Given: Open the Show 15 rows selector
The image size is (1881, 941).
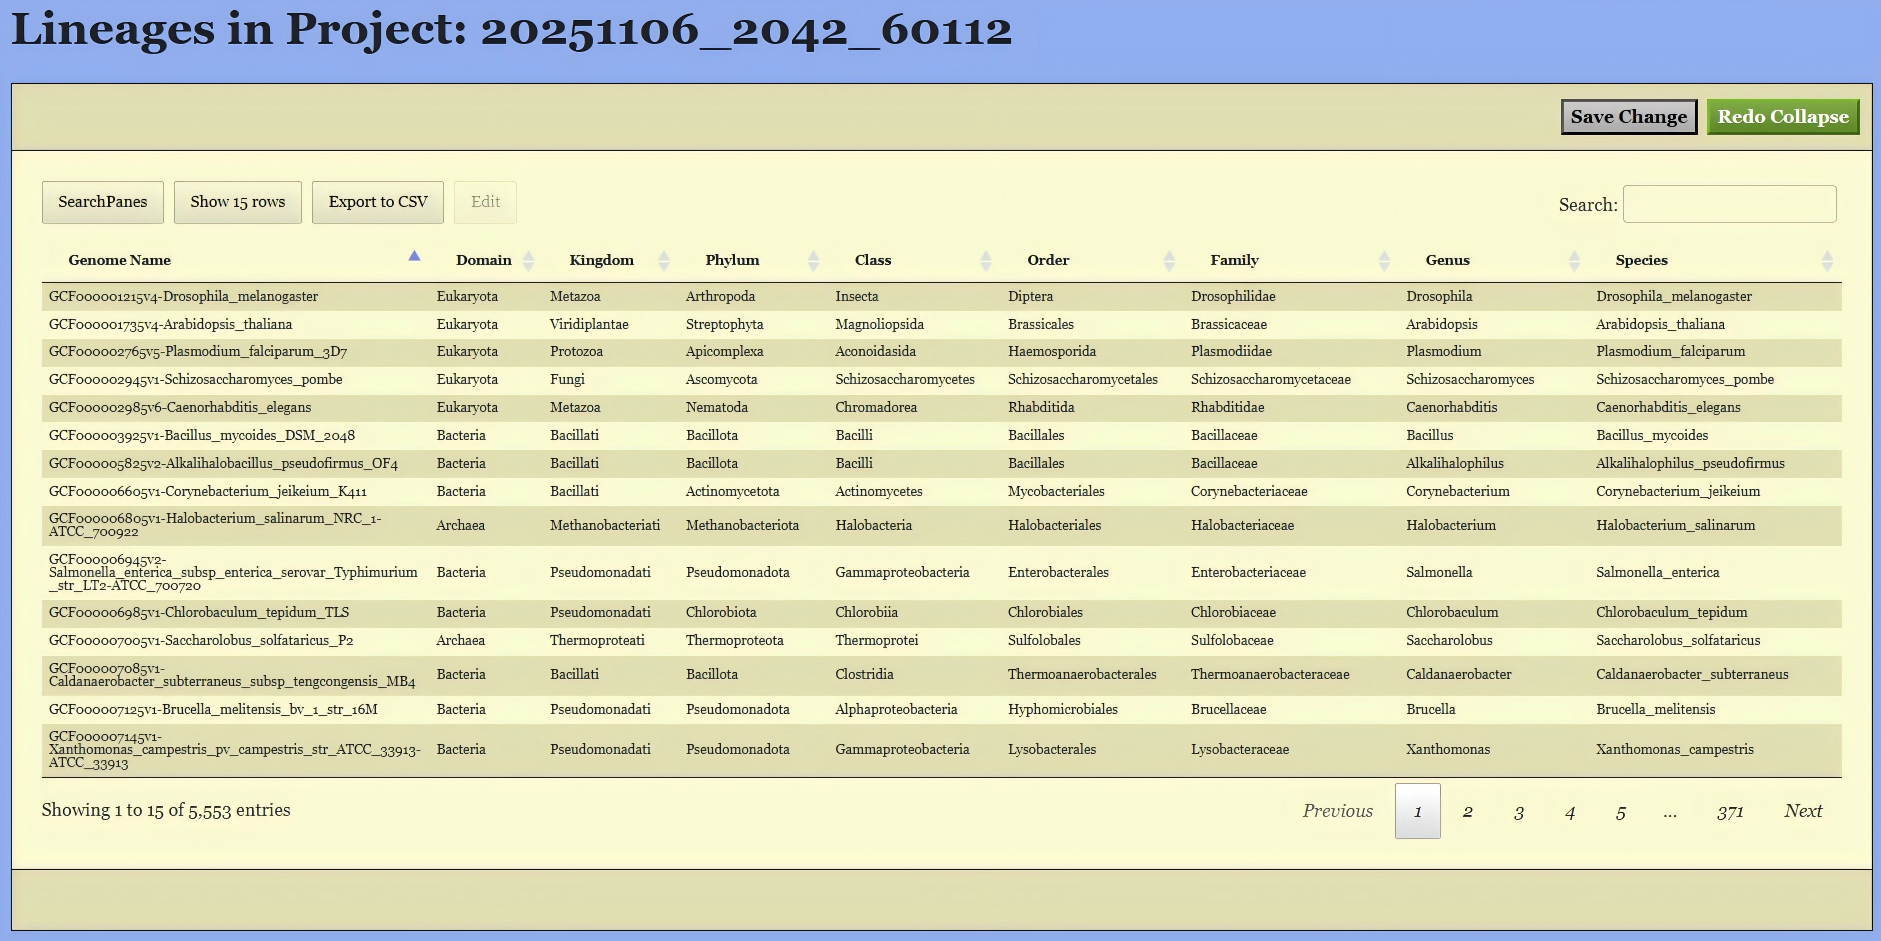Looking at the screenshot, I should pyautogui.click(x=237, y=201).
